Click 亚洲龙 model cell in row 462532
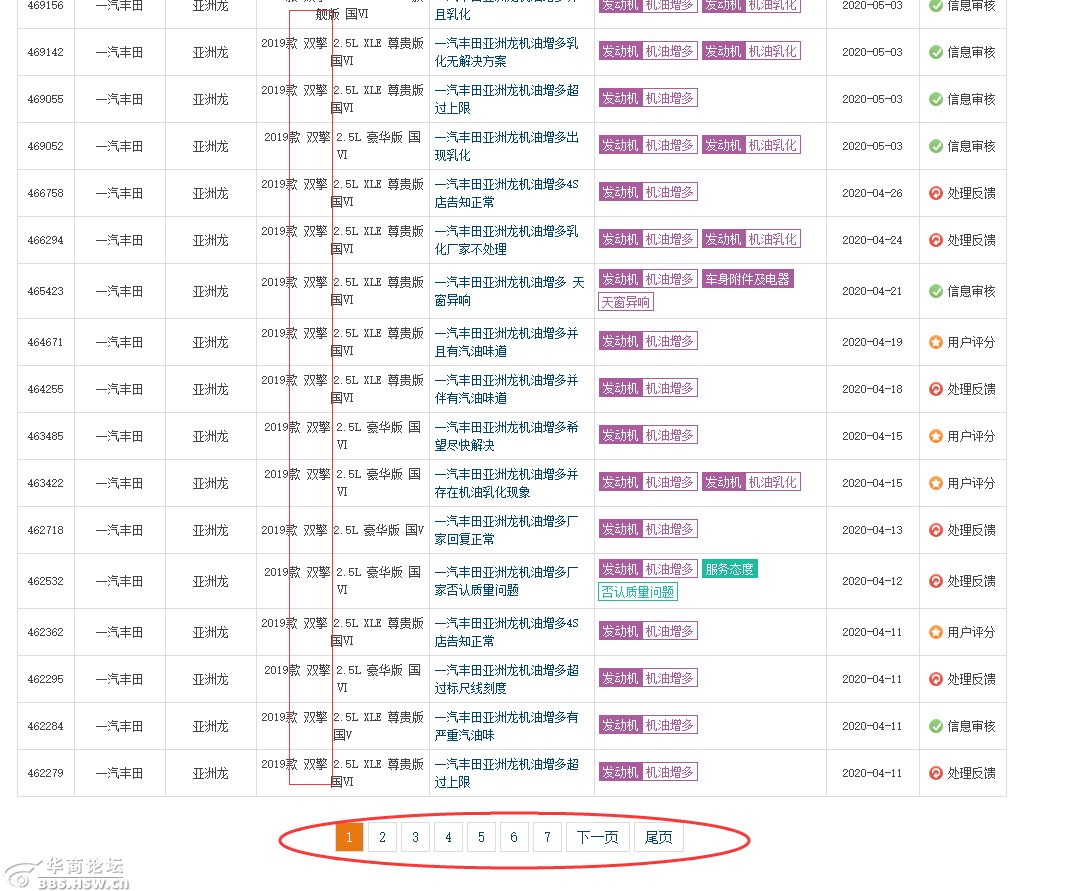The image size is (1086, 891). pos(211,581)
